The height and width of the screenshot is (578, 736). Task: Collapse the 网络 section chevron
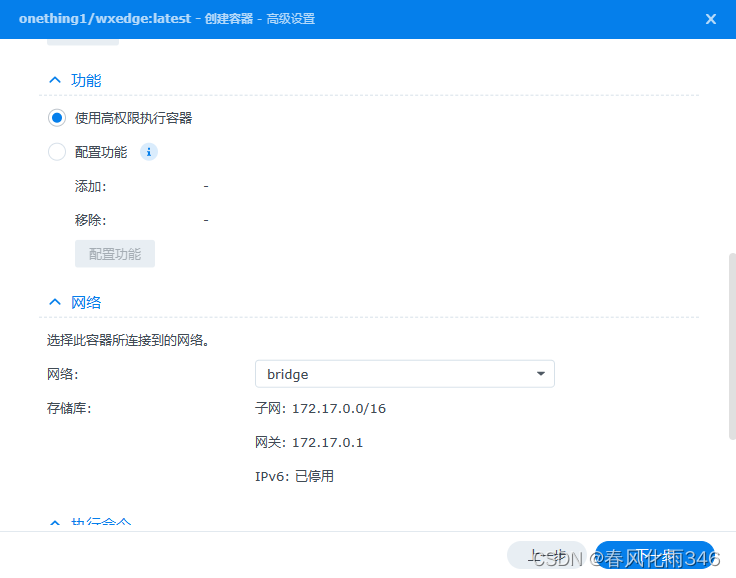tap(55, 302)
